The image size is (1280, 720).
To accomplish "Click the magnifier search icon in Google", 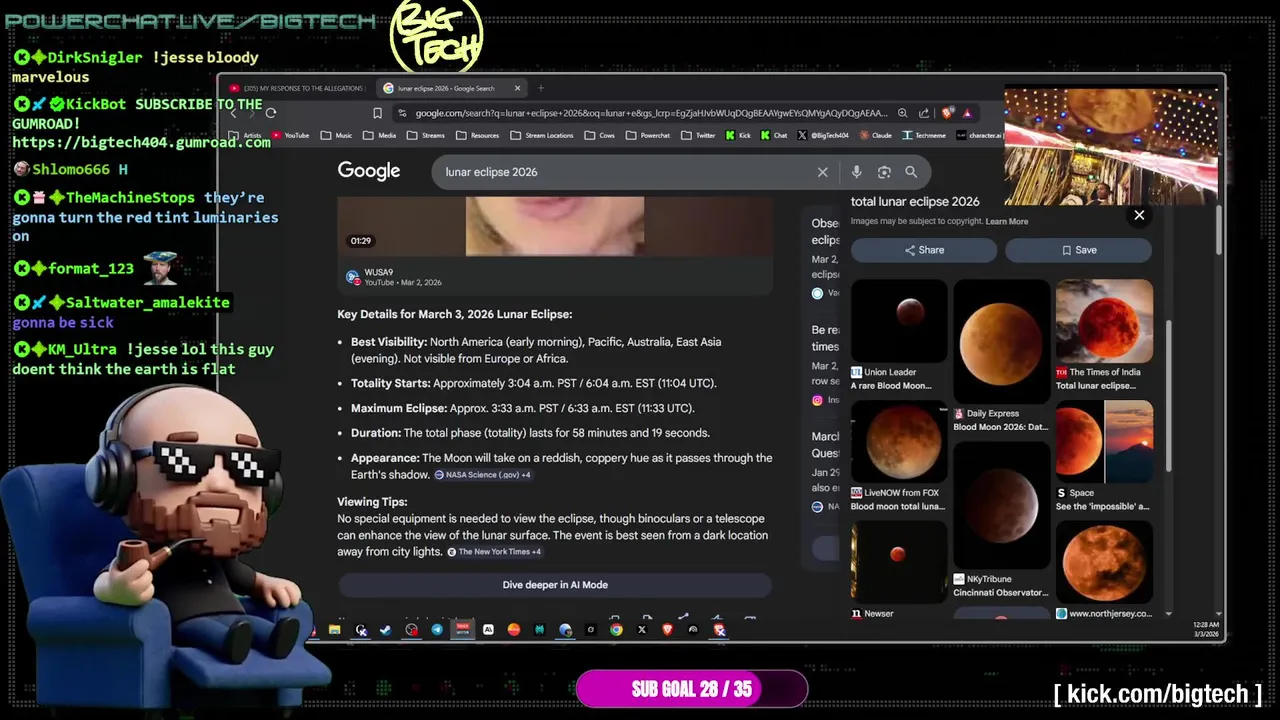I will click(911, 172).
